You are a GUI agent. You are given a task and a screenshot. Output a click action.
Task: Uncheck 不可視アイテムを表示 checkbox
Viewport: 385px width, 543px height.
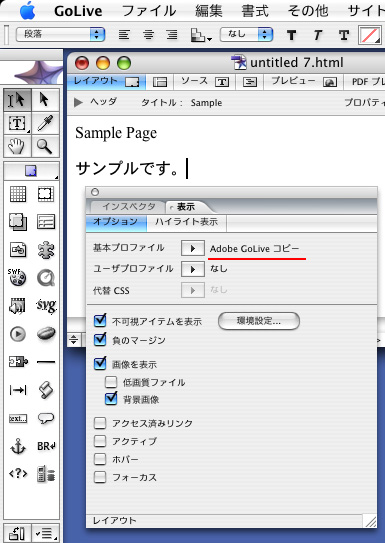click(x=100, y=321)
